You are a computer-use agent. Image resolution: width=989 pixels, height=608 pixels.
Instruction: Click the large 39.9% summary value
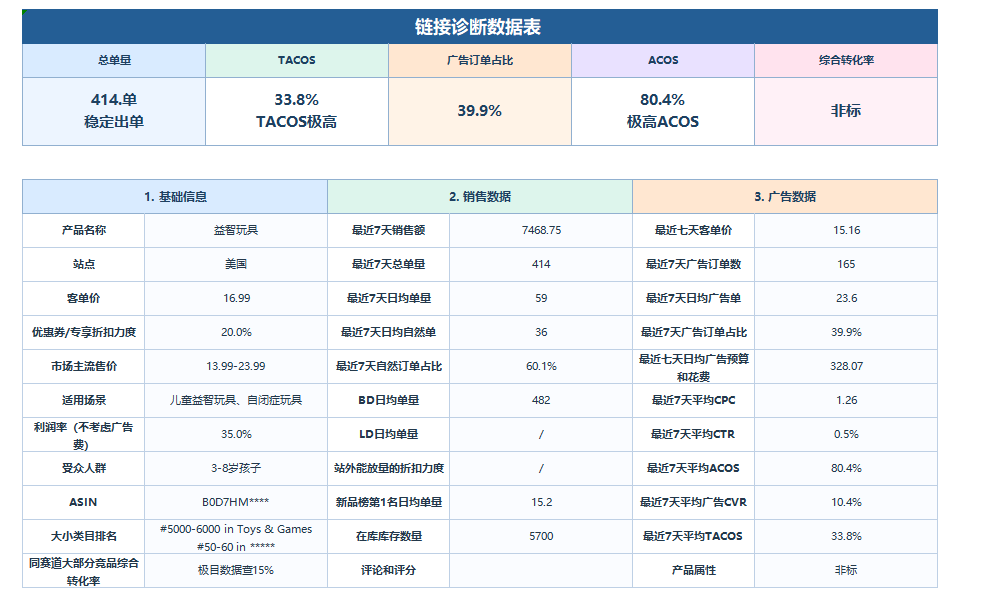[480, 111]
